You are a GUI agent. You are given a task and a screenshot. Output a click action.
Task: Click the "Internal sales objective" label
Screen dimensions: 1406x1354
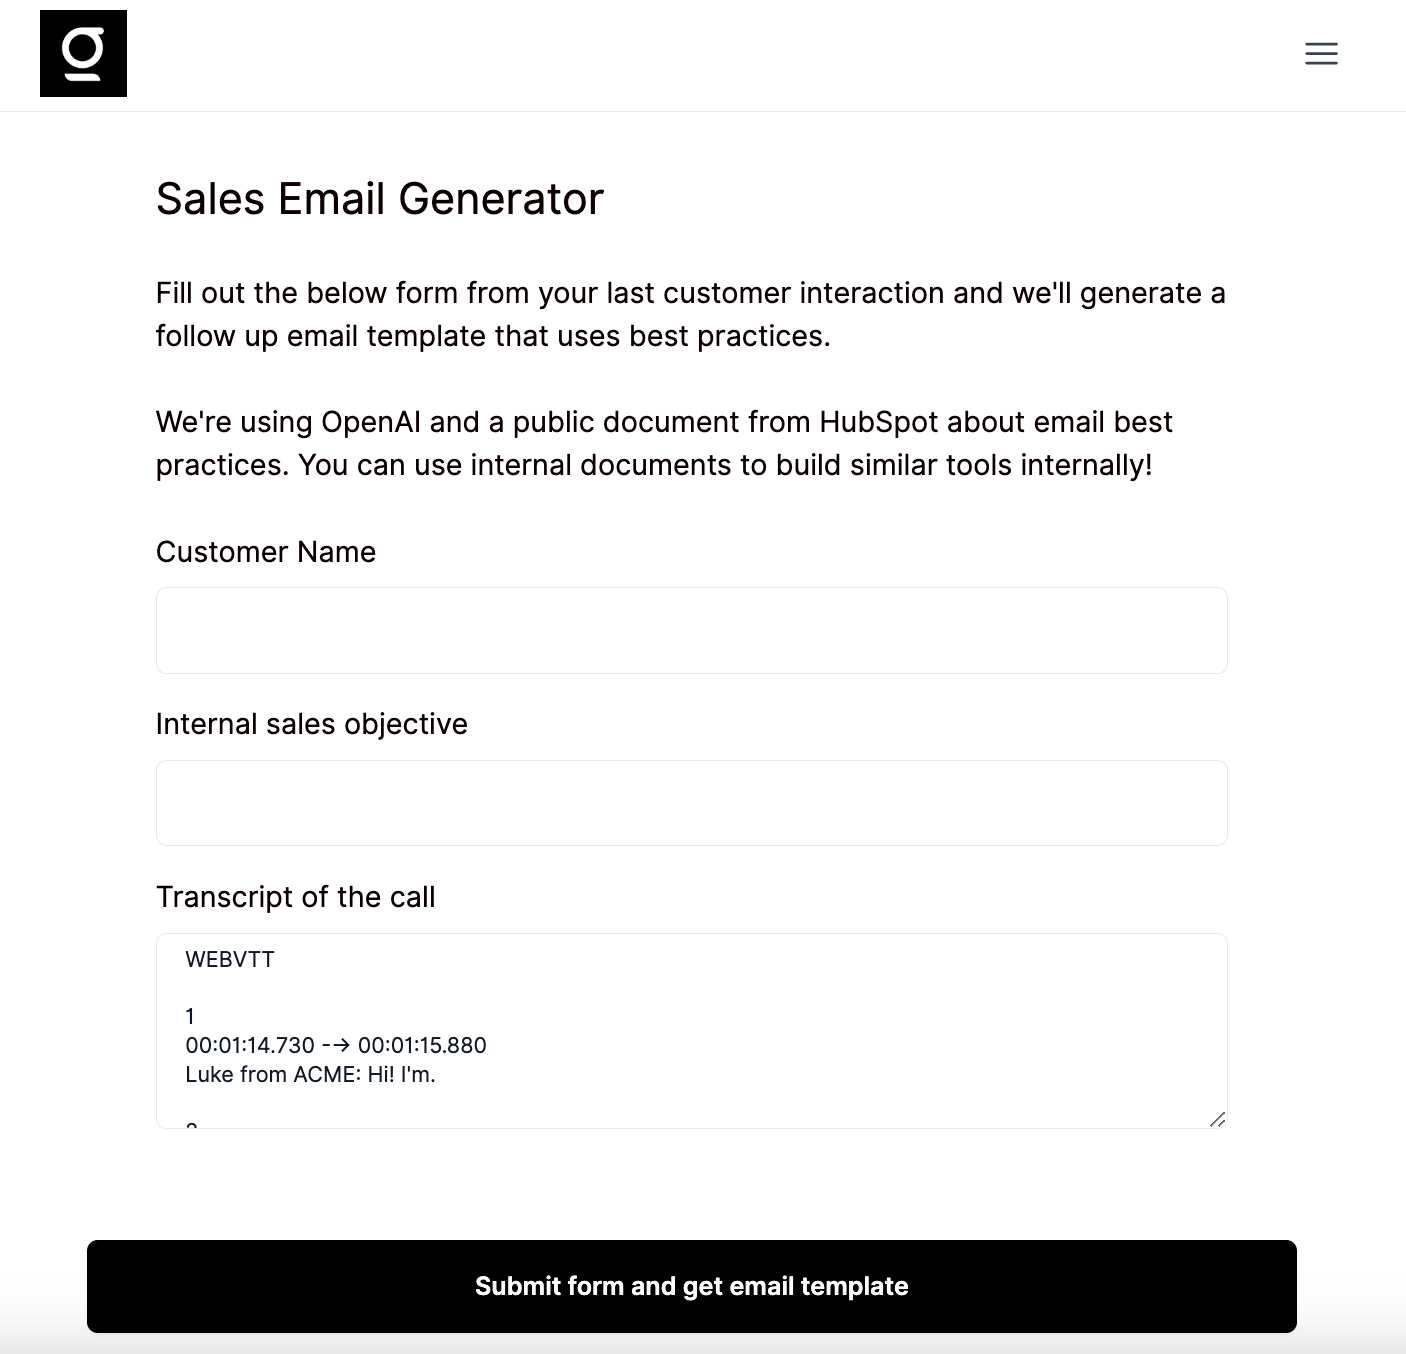click(x=312, y=724)
